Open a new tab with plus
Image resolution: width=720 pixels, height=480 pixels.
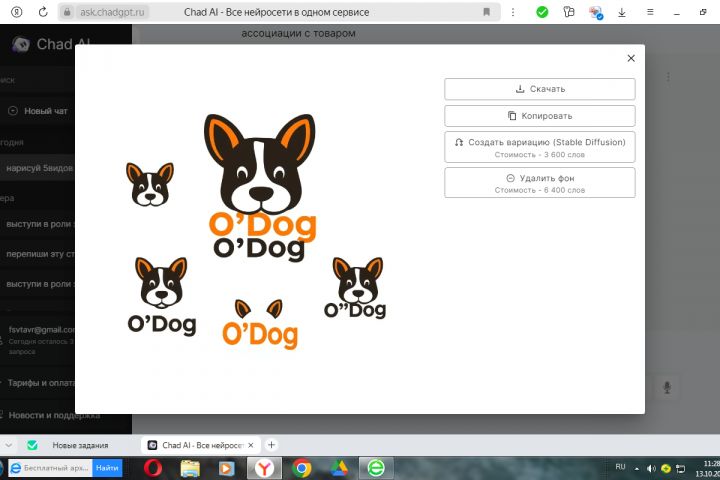[271, 445]
